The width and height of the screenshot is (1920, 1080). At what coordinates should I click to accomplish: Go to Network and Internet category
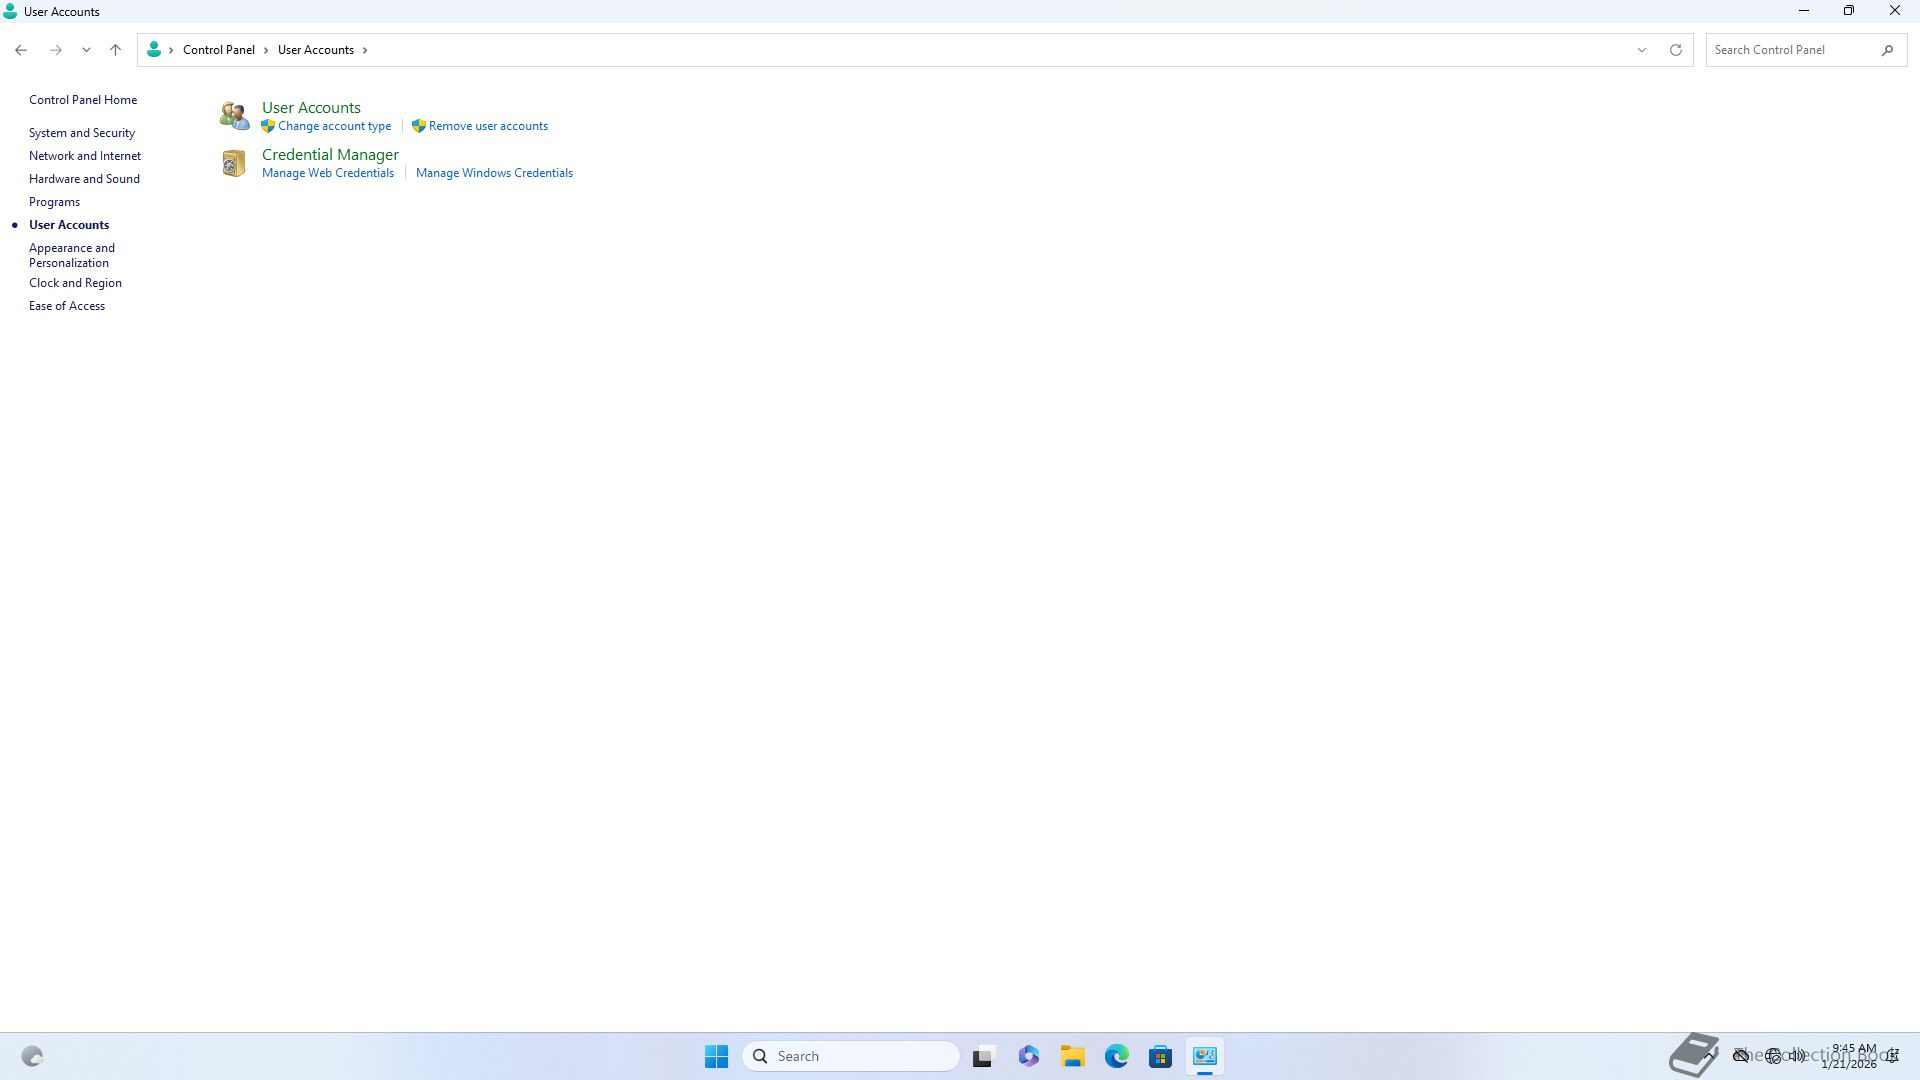tap(85, 156)
